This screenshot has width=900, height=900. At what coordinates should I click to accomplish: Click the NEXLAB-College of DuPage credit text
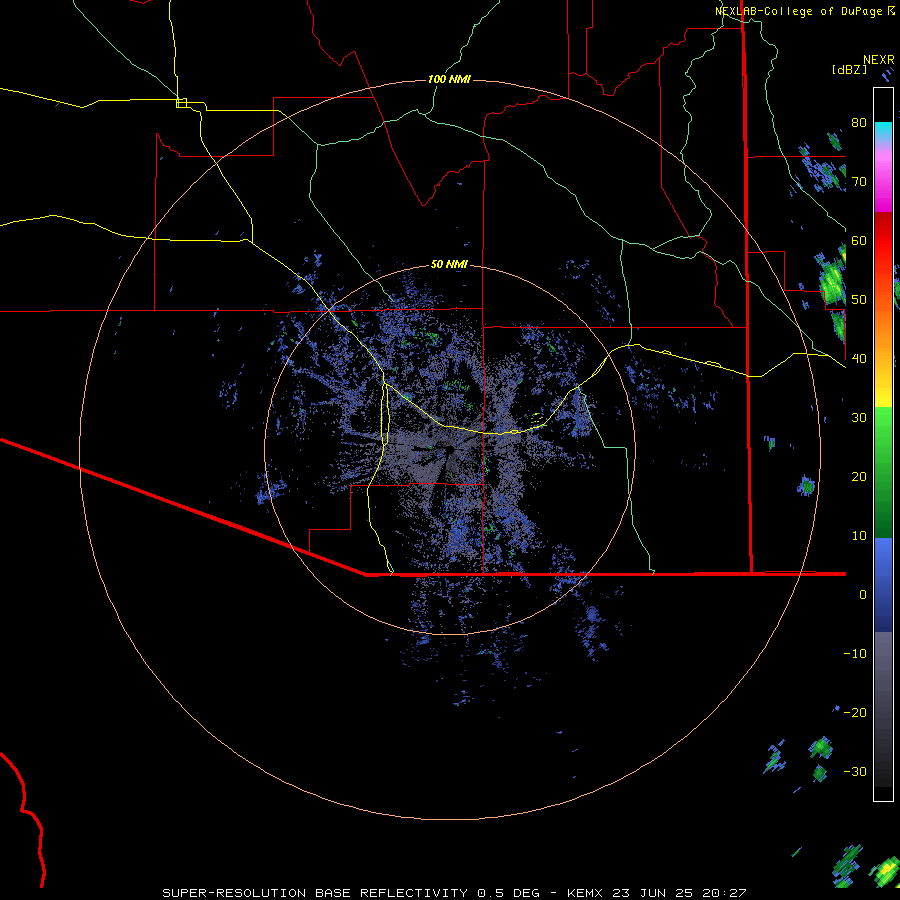[x=799, y=11]
